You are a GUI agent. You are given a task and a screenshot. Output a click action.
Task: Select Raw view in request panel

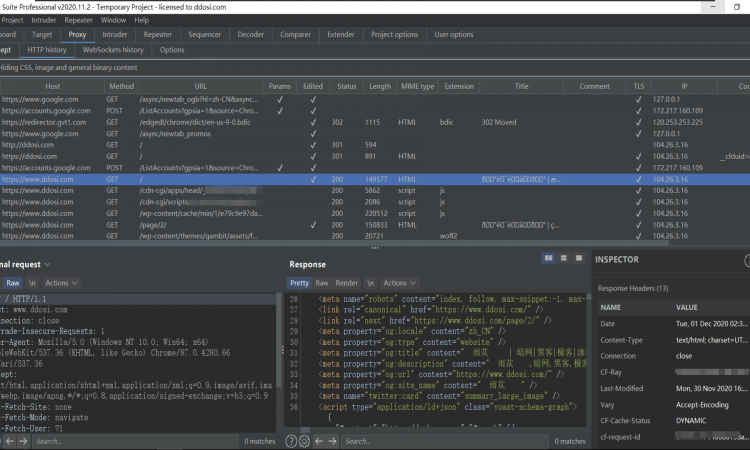point(13,283)
